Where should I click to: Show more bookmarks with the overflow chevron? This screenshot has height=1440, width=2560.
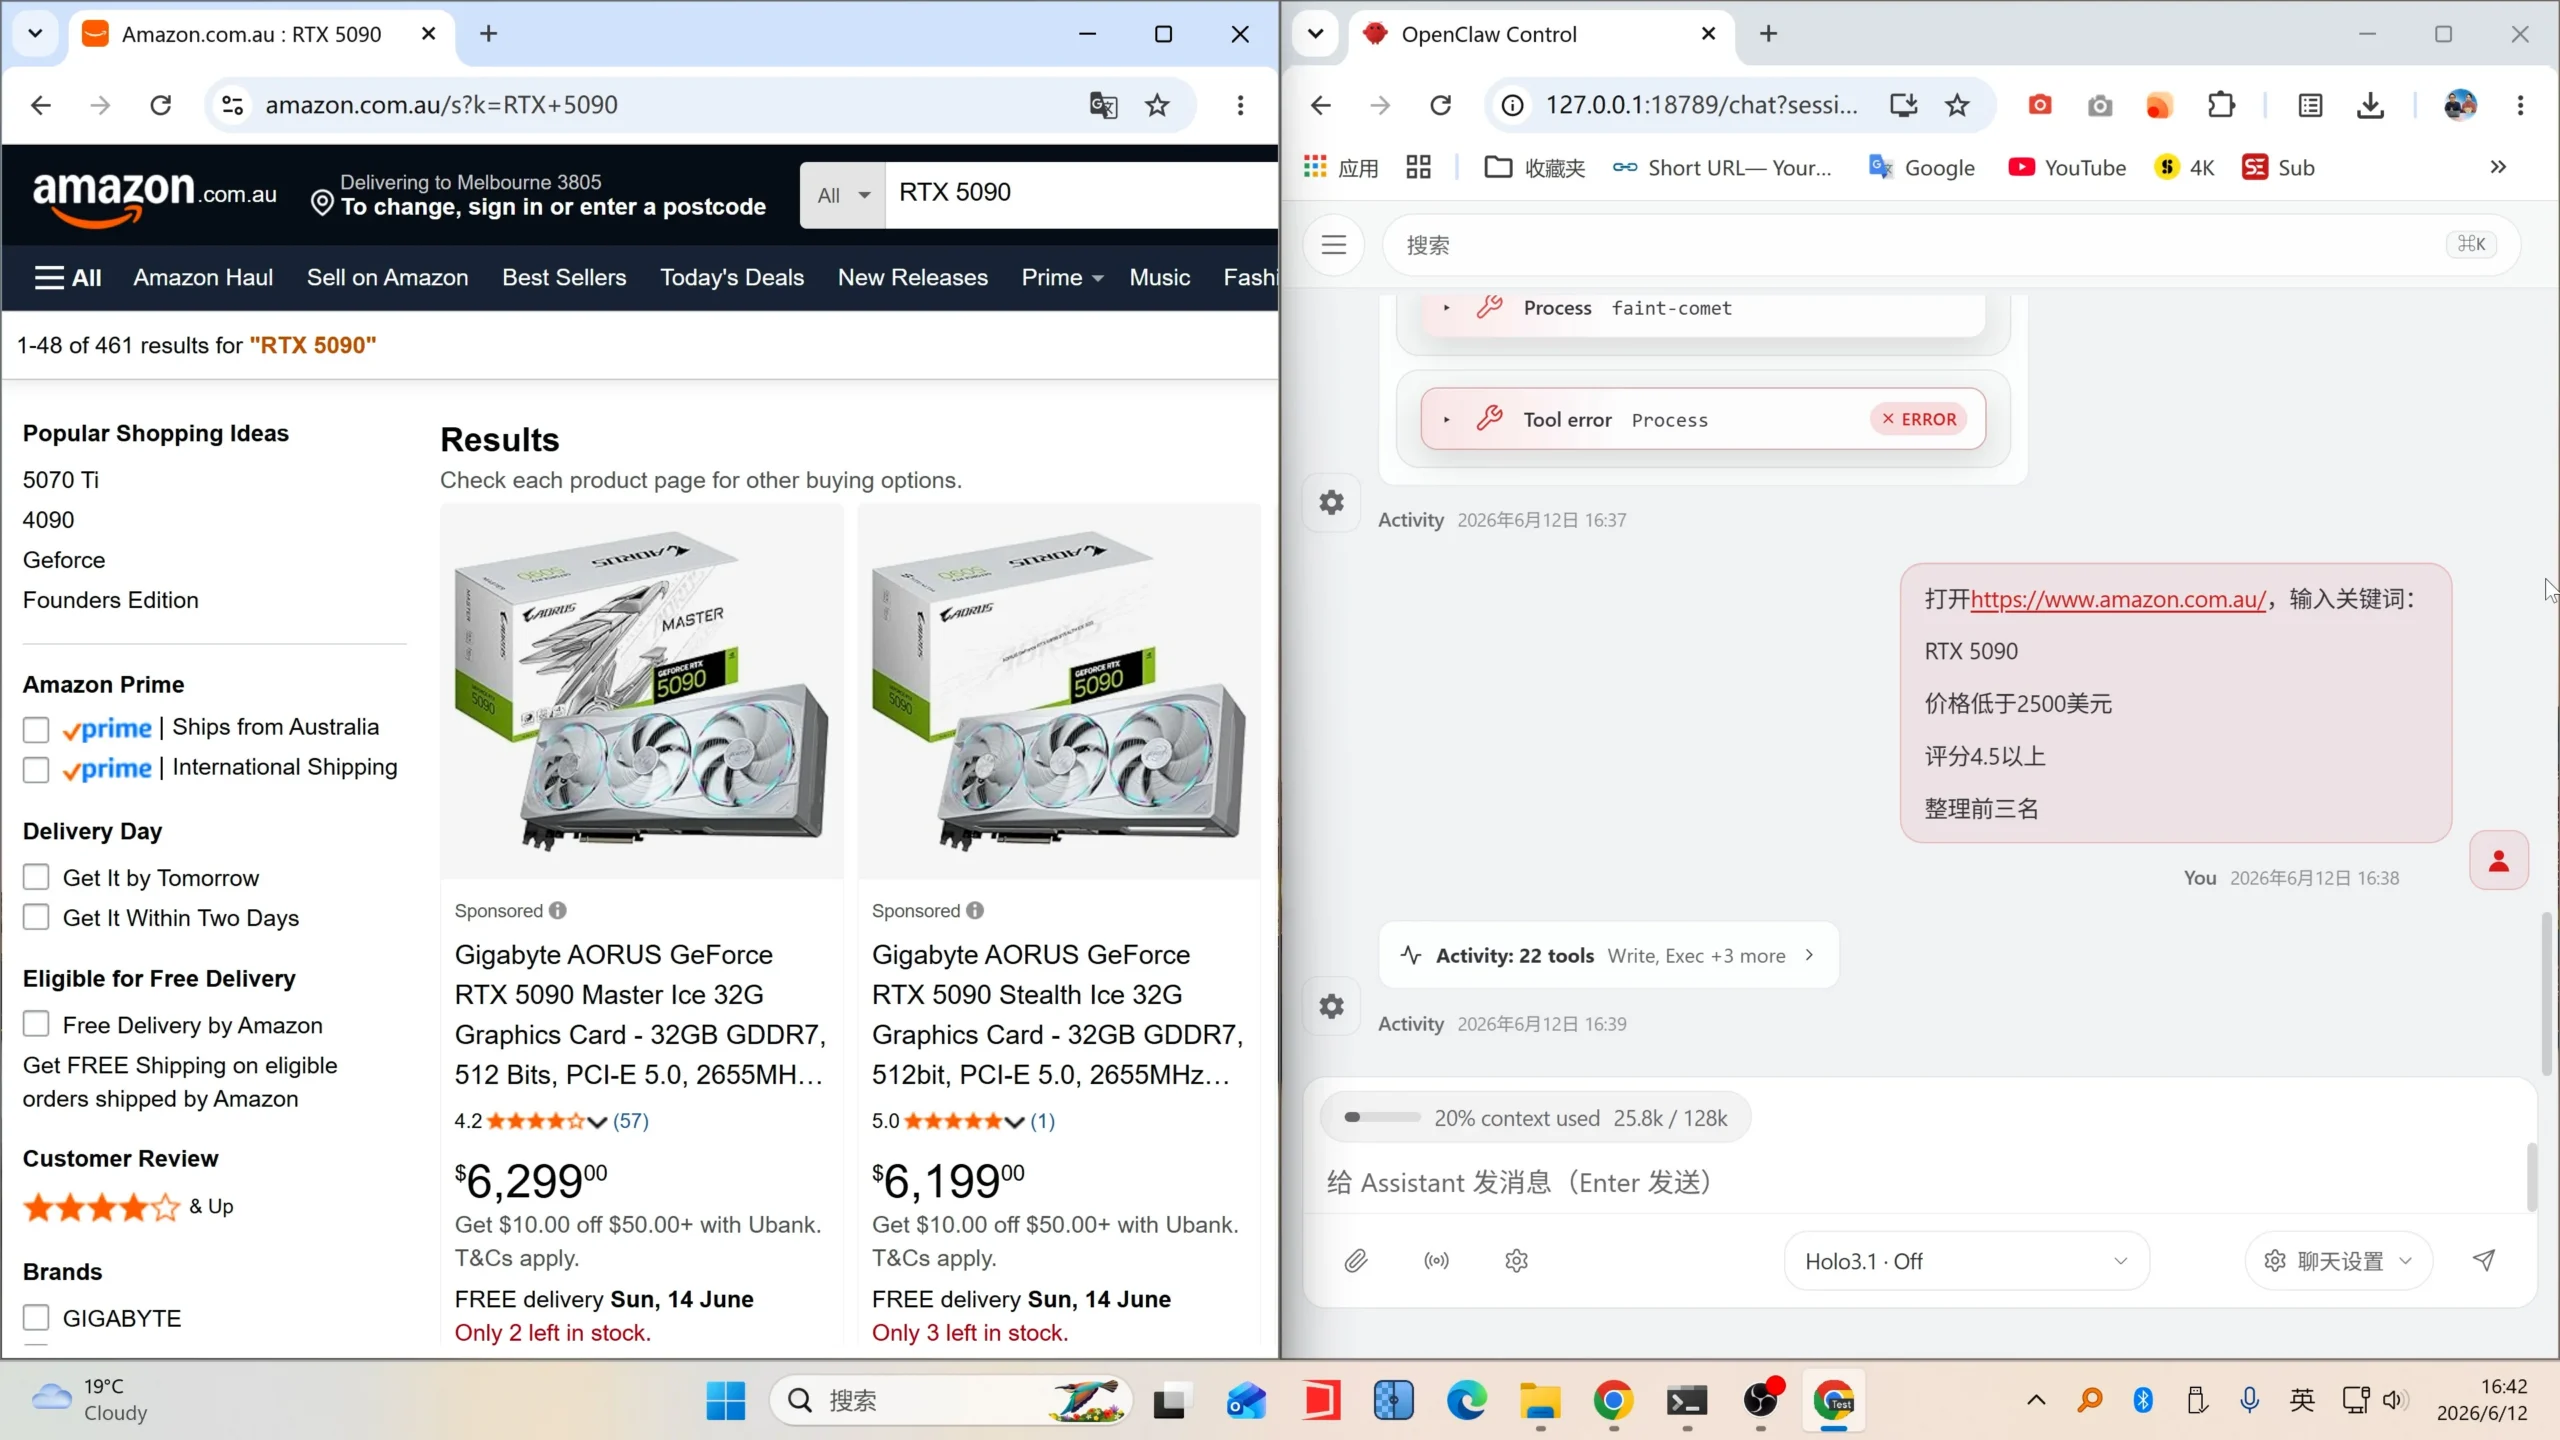point(2498,167)
